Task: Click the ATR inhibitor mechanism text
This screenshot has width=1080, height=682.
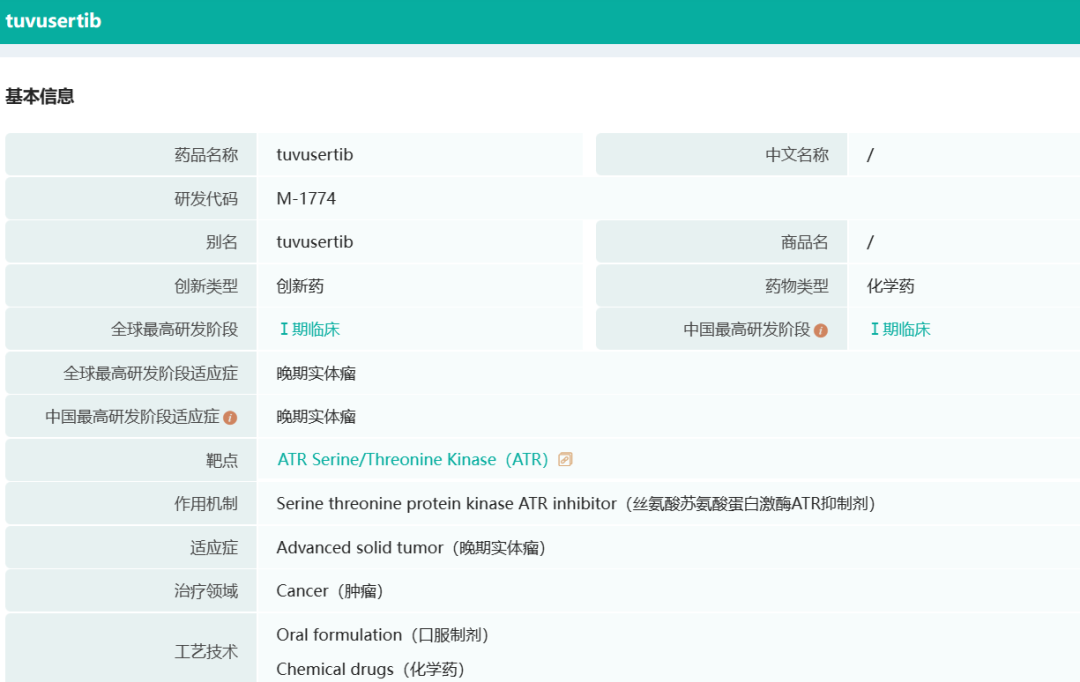Action: tap(575, 504)
